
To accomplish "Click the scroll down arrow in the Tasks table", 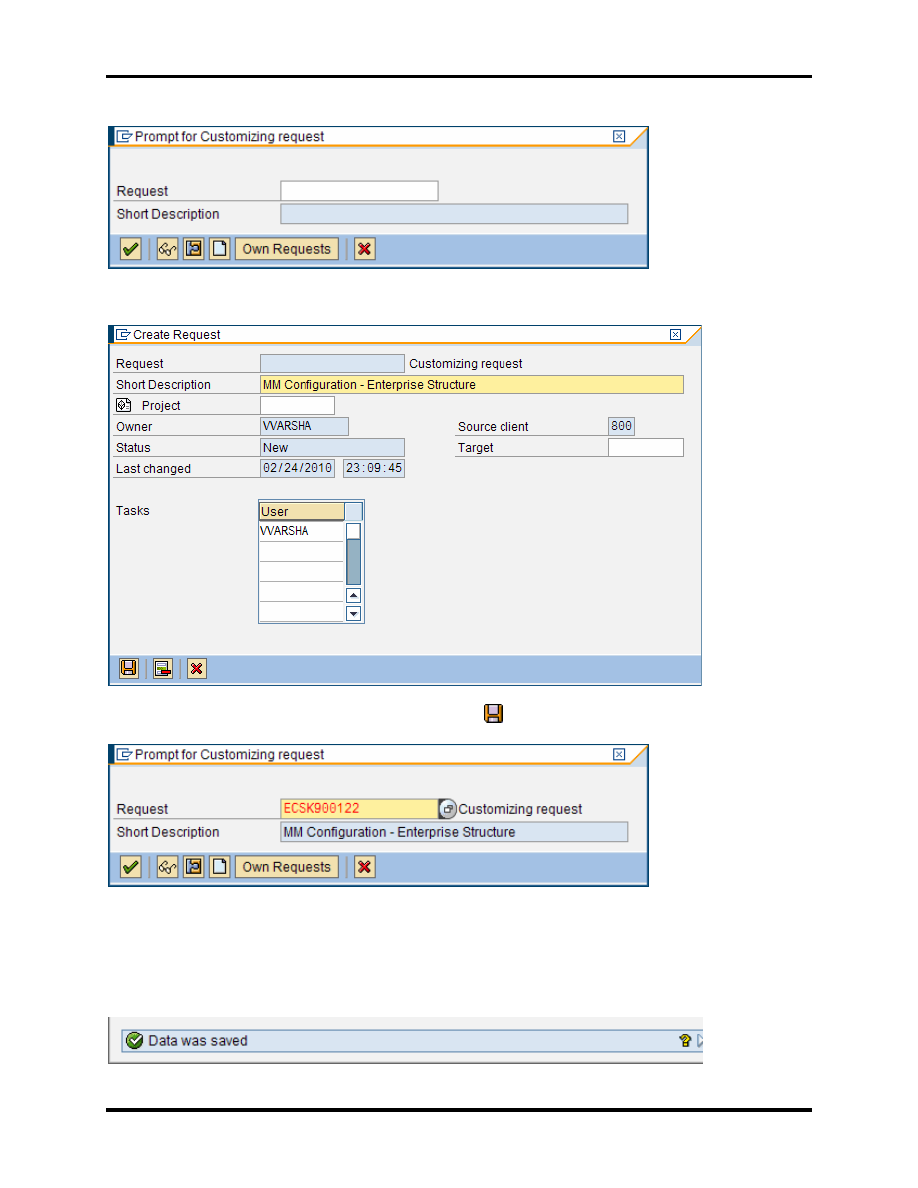I will [x=353, y=614].
